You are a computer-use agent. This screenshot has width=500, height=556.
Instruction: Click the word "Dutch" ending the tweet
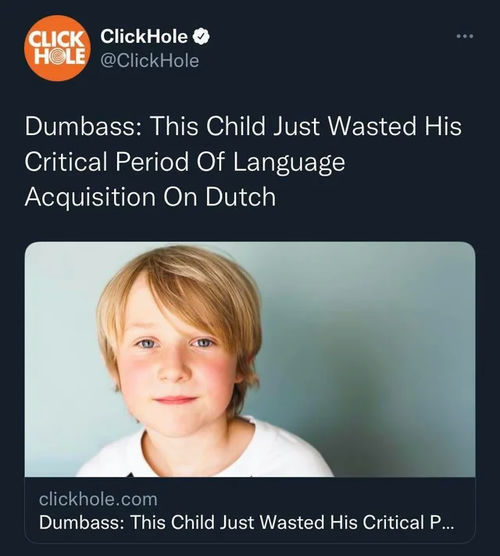coord(240,197)
